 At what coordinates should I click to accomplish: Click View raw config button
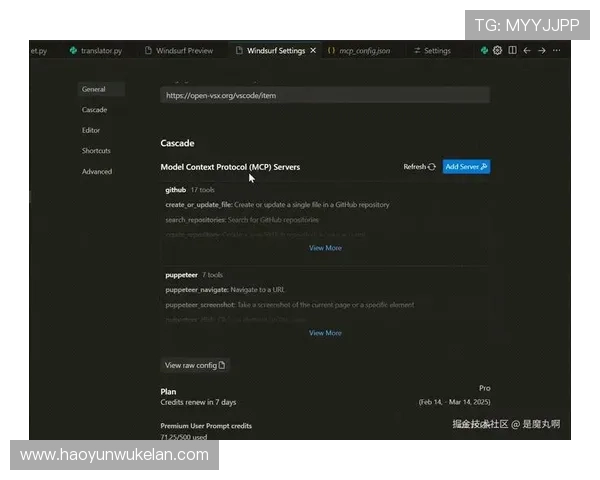(x=196, y=365)
